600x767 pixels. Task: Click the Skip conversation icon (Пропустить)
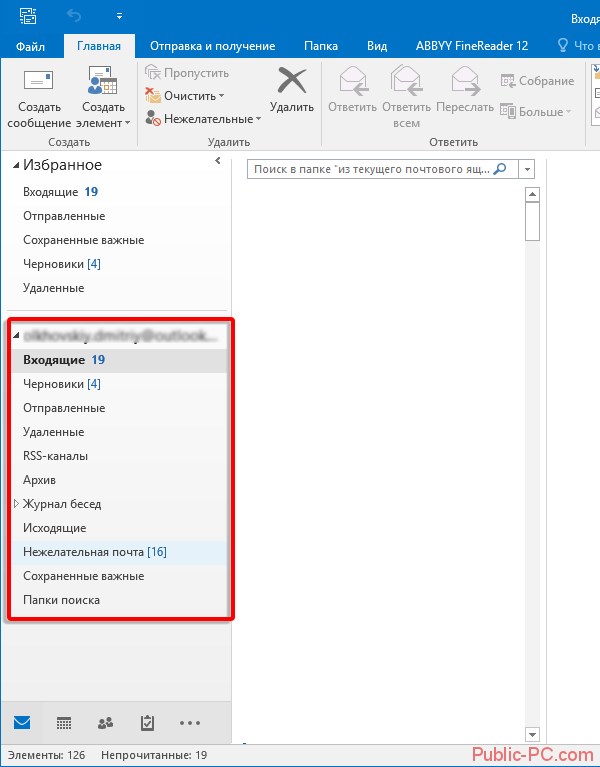(x=153, y=72)
